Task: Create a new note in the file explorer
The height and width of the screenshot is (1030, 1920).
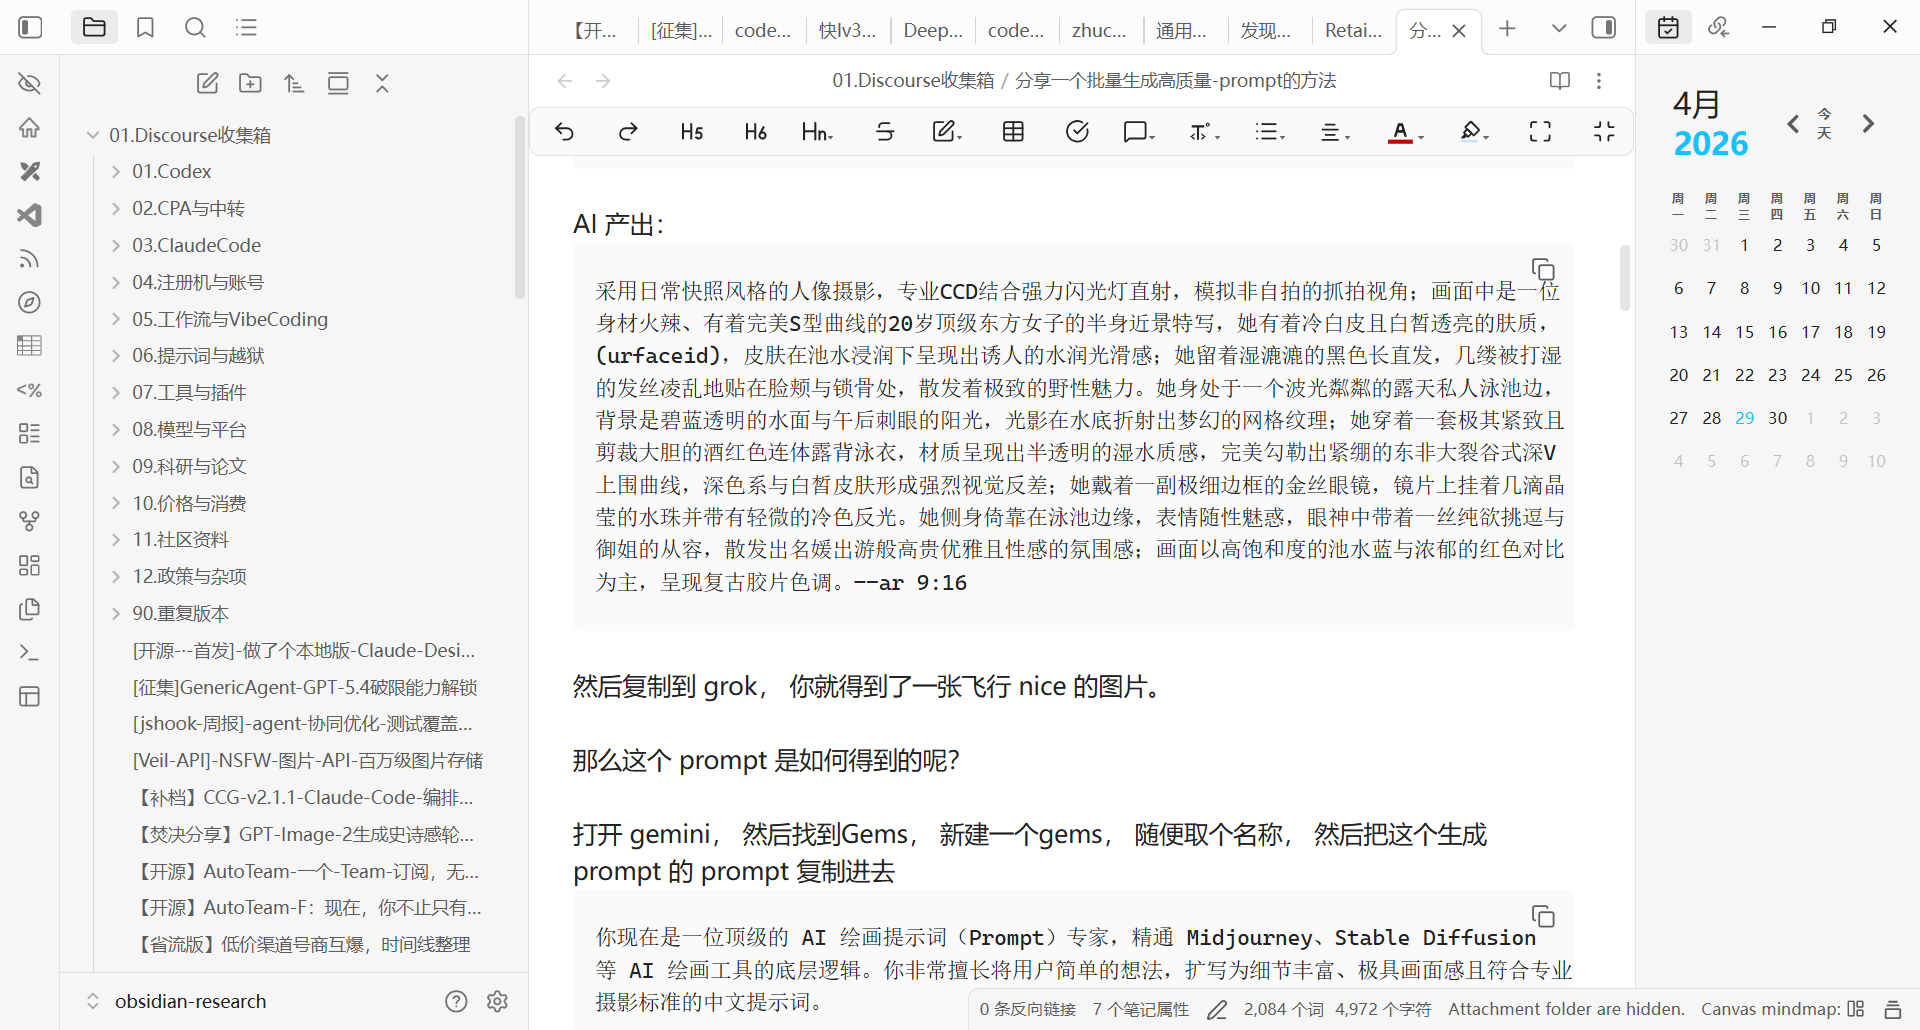Action: 207,83
